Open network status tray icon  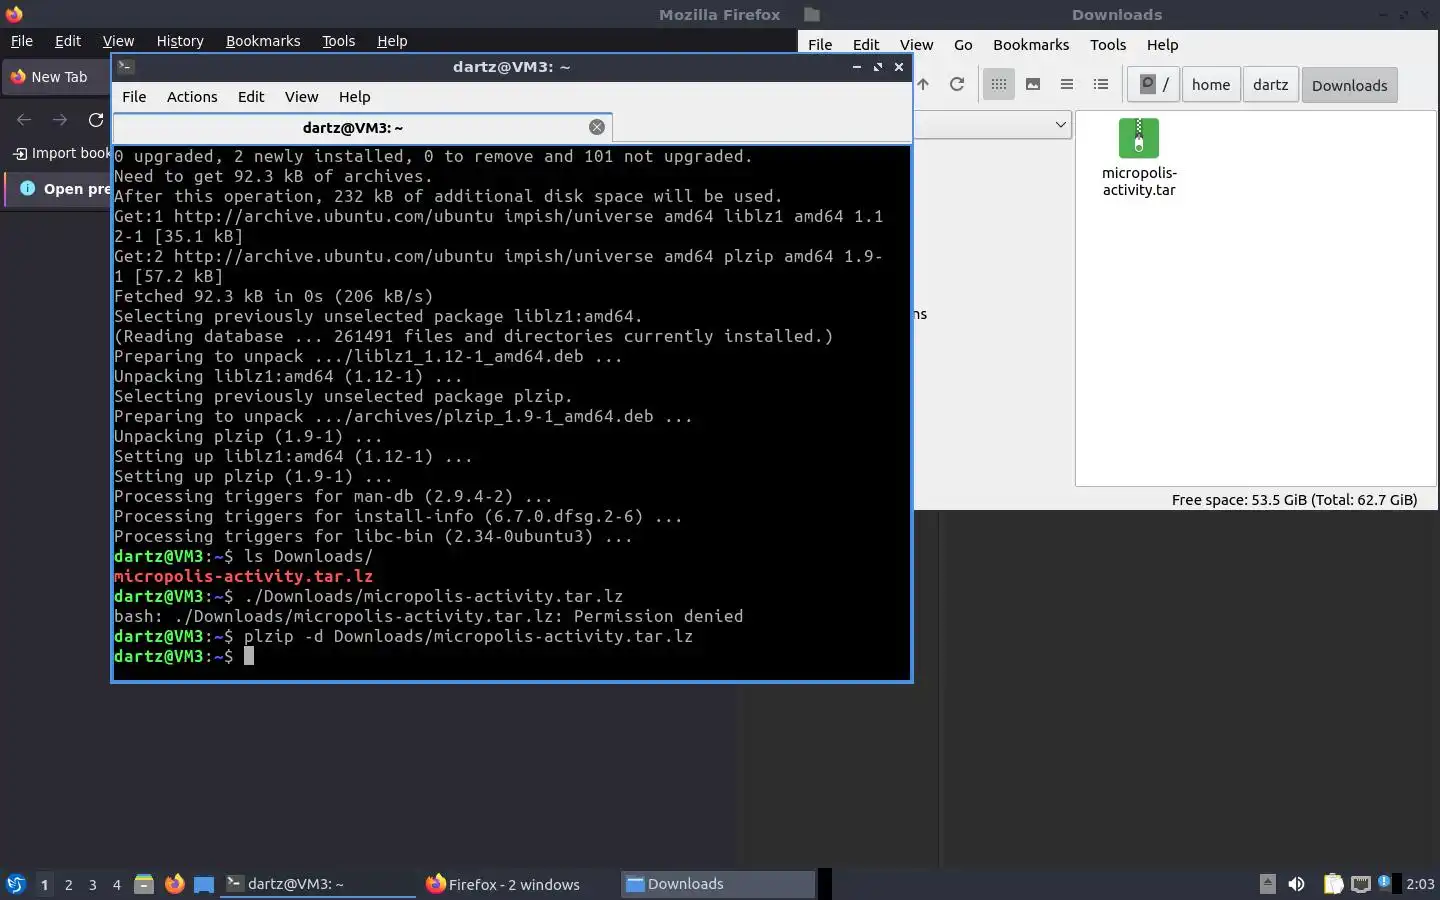[1360, 884]
